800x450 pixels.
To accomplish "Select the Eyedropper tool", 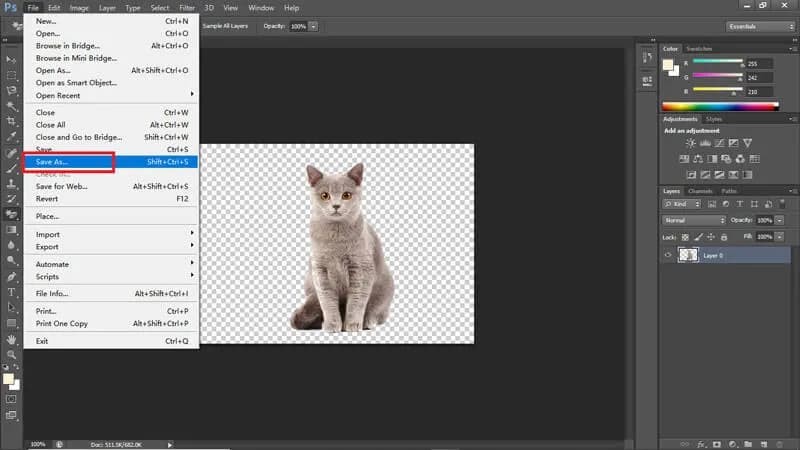I will (x=11, y=135).
